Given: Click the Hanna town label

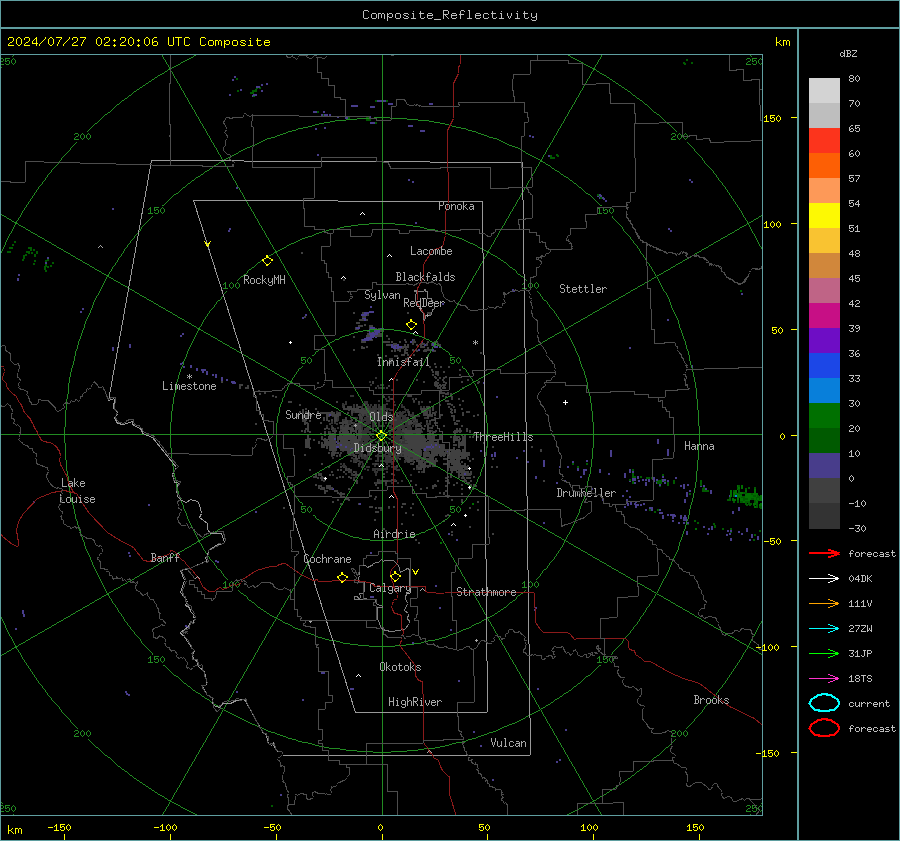Looking at the screenshot, I should pos(699,446).
